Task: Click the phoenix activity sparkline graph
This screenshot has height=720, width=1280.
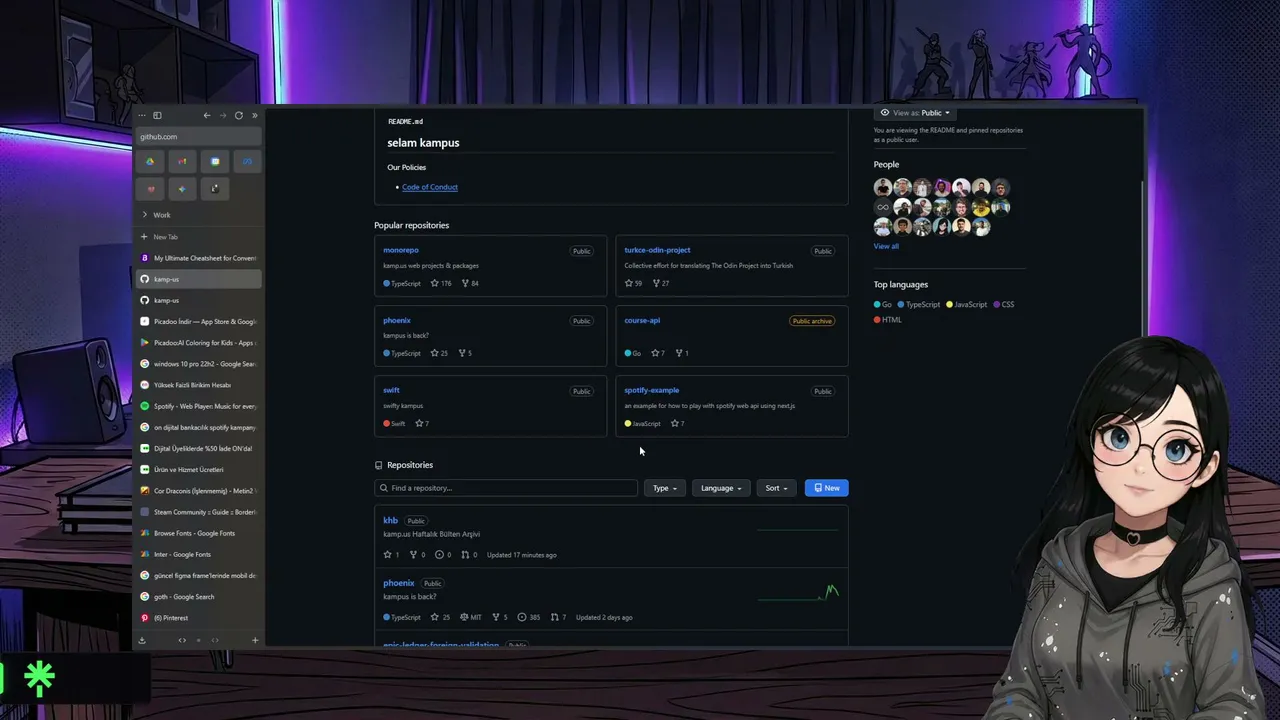Action: click(x=798, y=592)
